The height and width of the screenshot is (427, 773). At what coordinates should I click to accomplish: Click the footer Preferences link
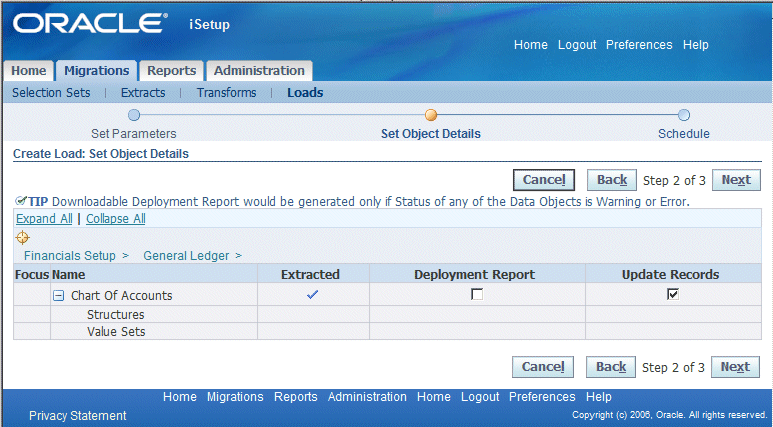(x=542, y=397)
